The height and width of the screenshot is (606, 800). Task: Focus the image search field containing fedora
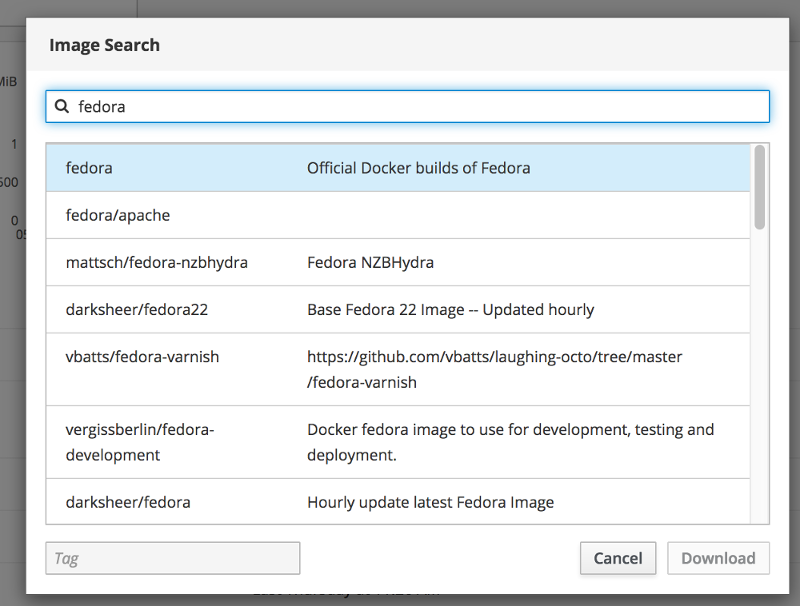[x=407, y=106]
